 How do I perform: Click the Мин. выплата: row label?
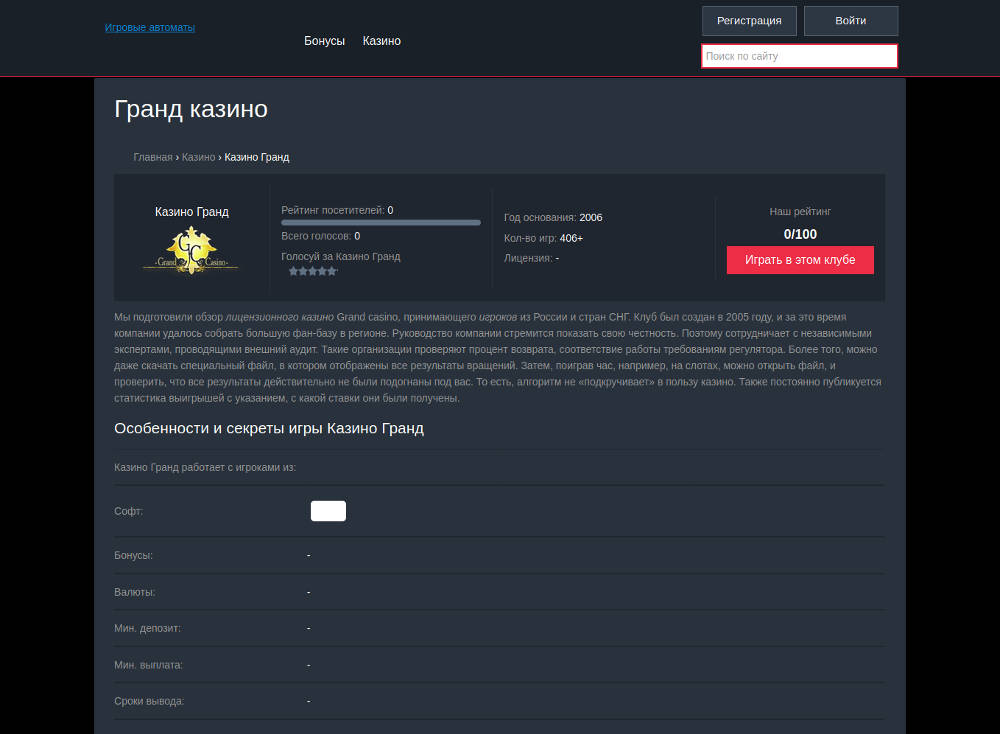148,665
